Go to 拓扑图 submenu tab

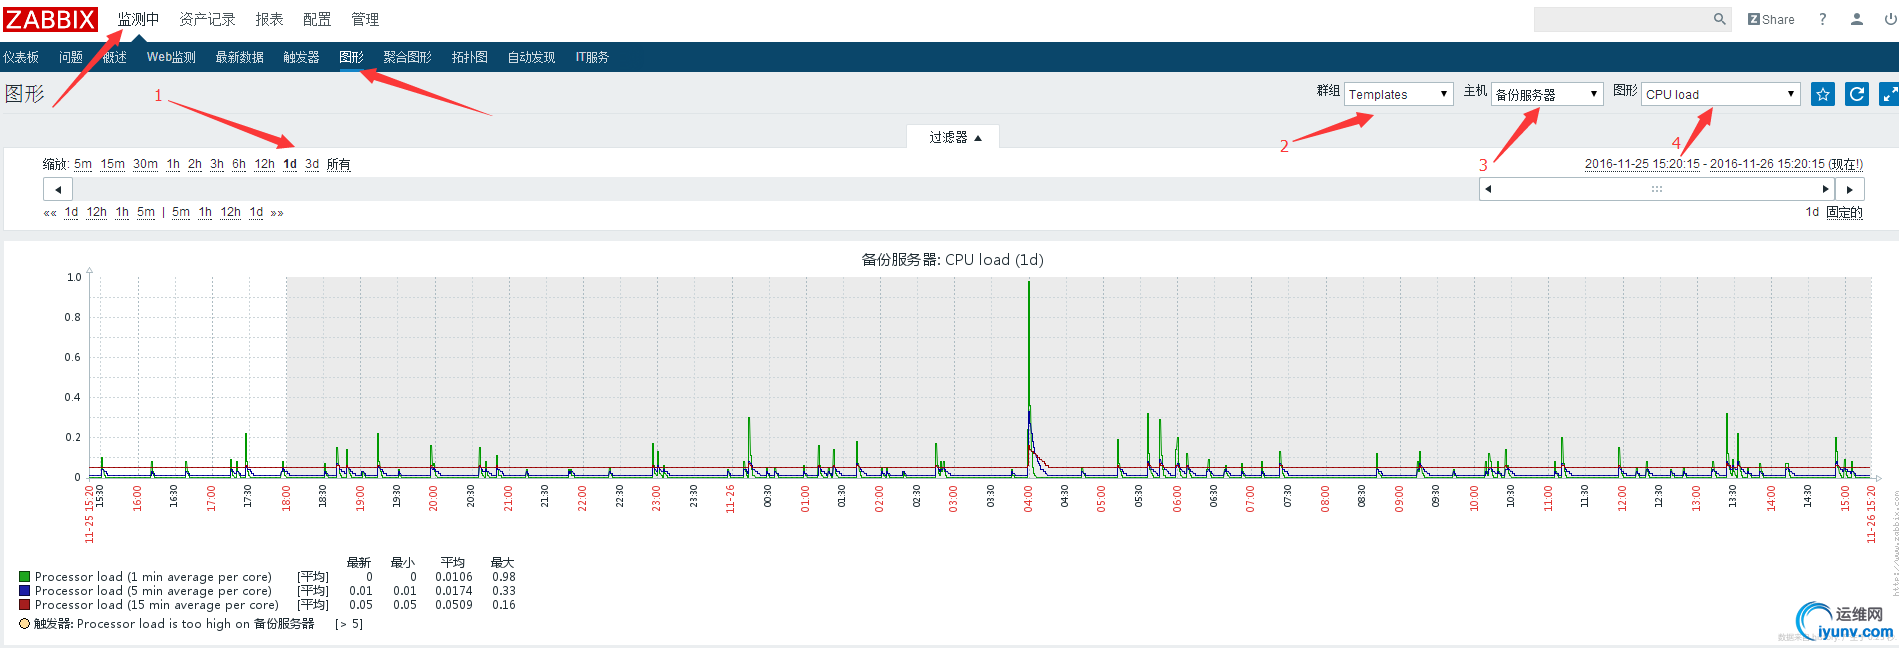tap(469, 57)
